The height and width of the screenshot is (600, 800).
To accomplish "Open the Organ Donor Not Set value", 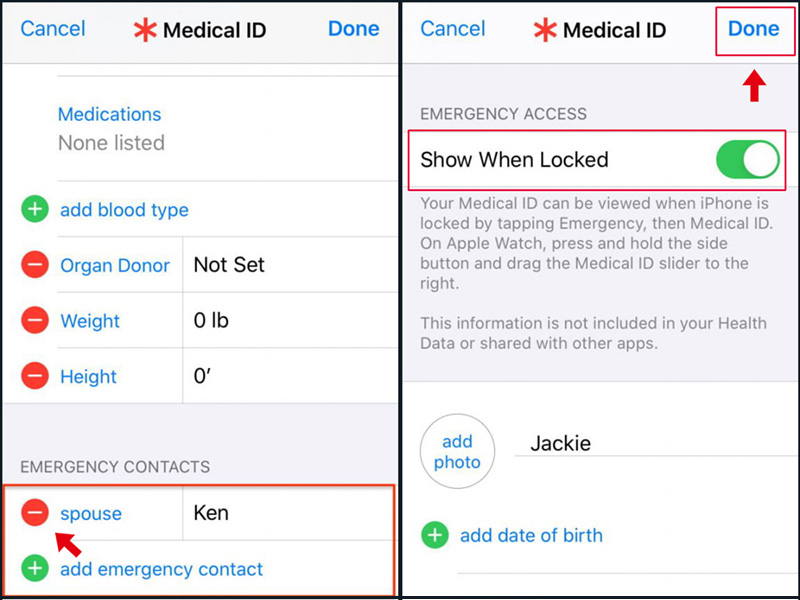I will coord(290,265).
